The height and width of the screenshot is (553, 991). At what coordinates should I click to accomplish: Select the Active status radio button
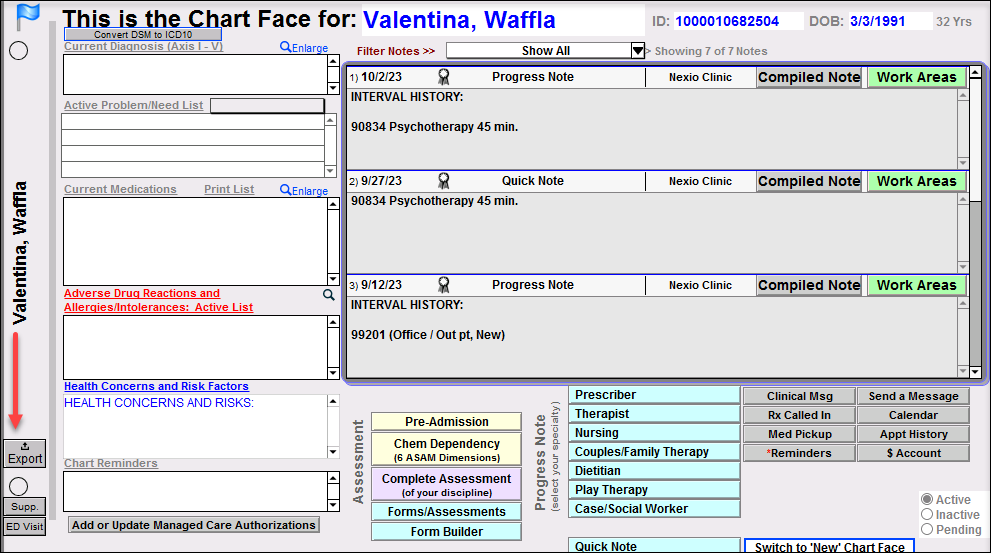tap(927, 500)
